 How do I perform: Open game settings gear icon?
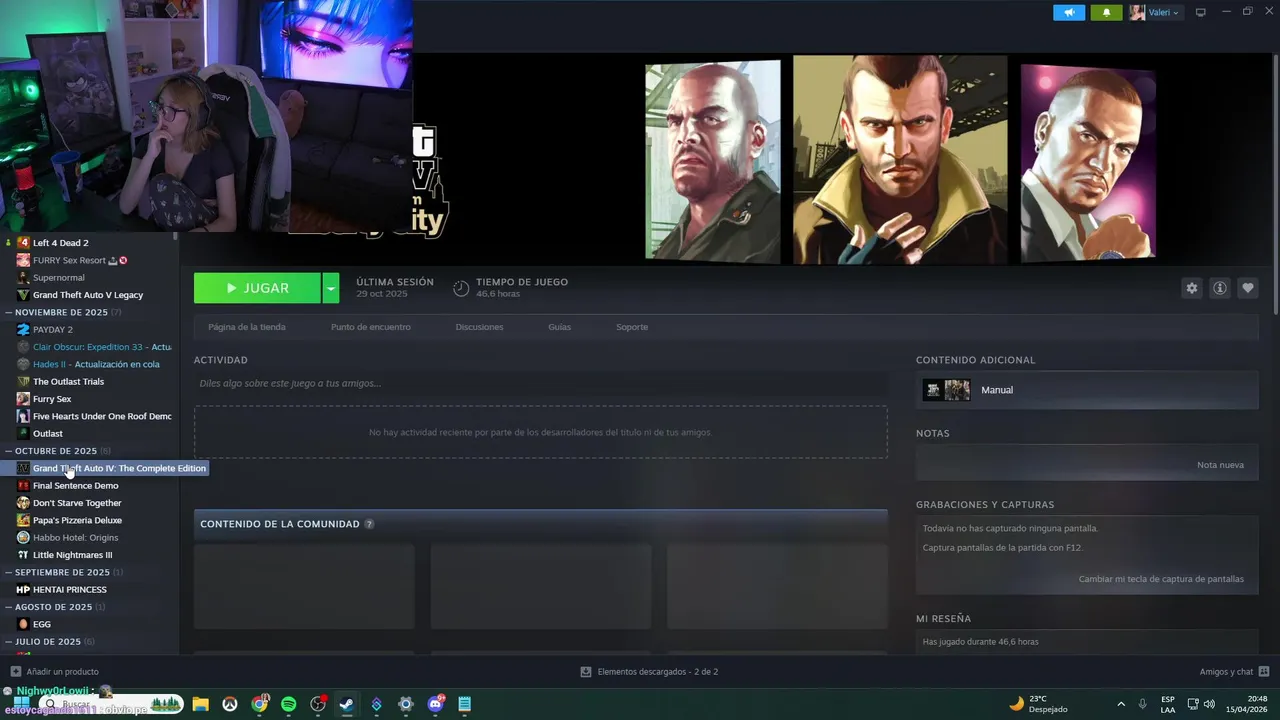point(1191,288)
